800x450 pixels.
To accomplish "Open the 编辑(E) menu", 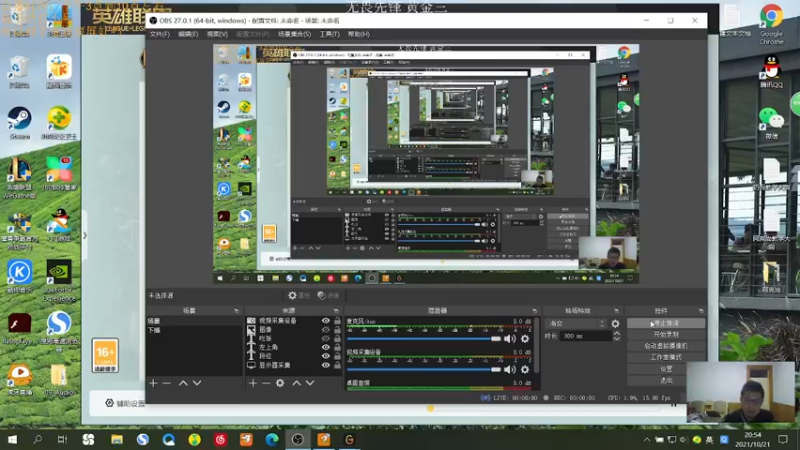I will tap(188, 34).
